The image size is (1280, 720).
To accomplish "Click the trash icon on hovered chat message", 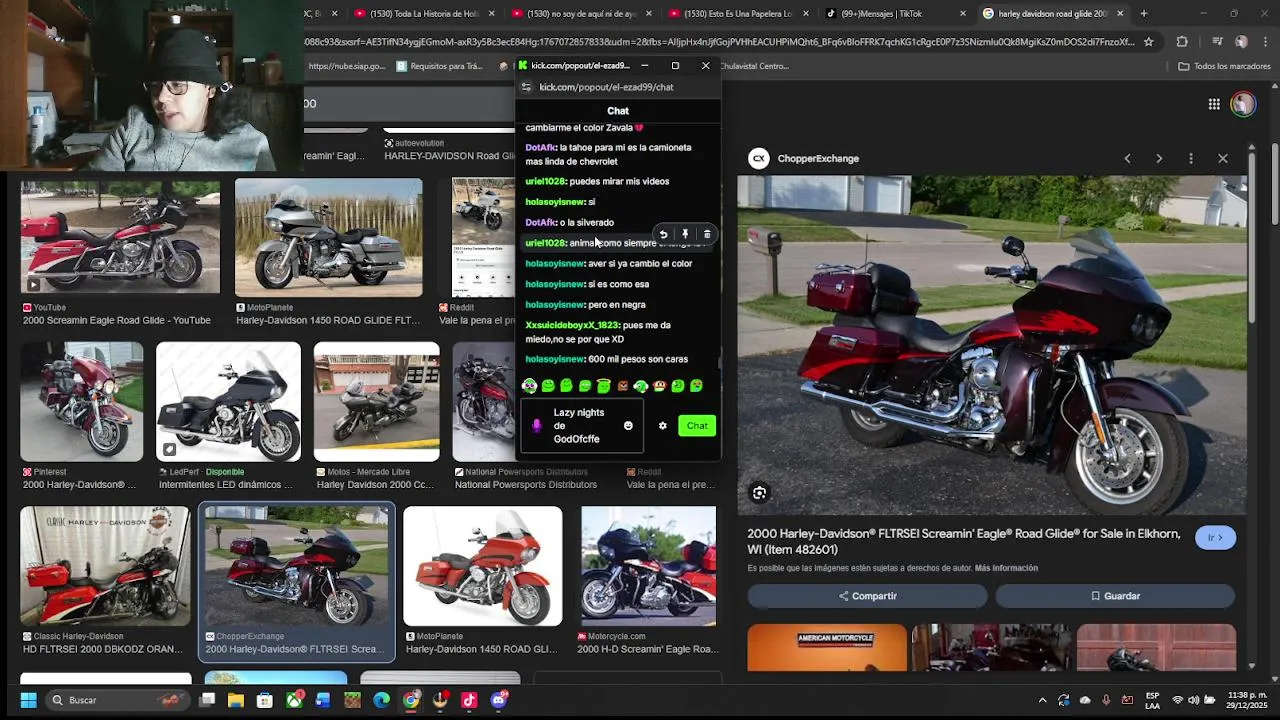I will coord(707,234).
